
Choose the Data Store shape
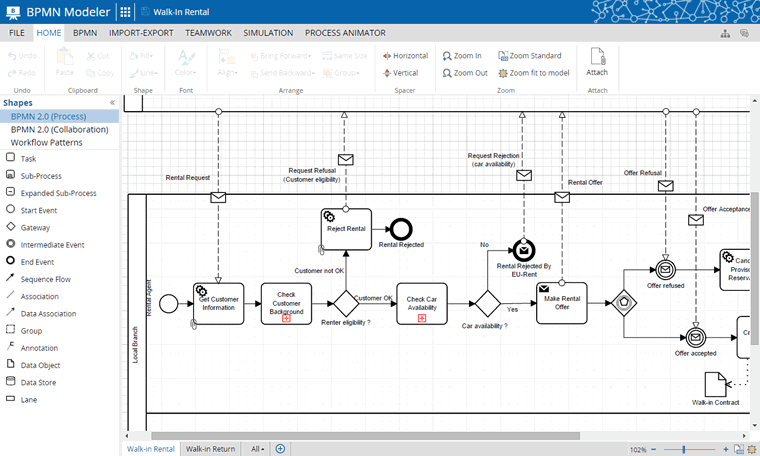(x=31, y=382)
